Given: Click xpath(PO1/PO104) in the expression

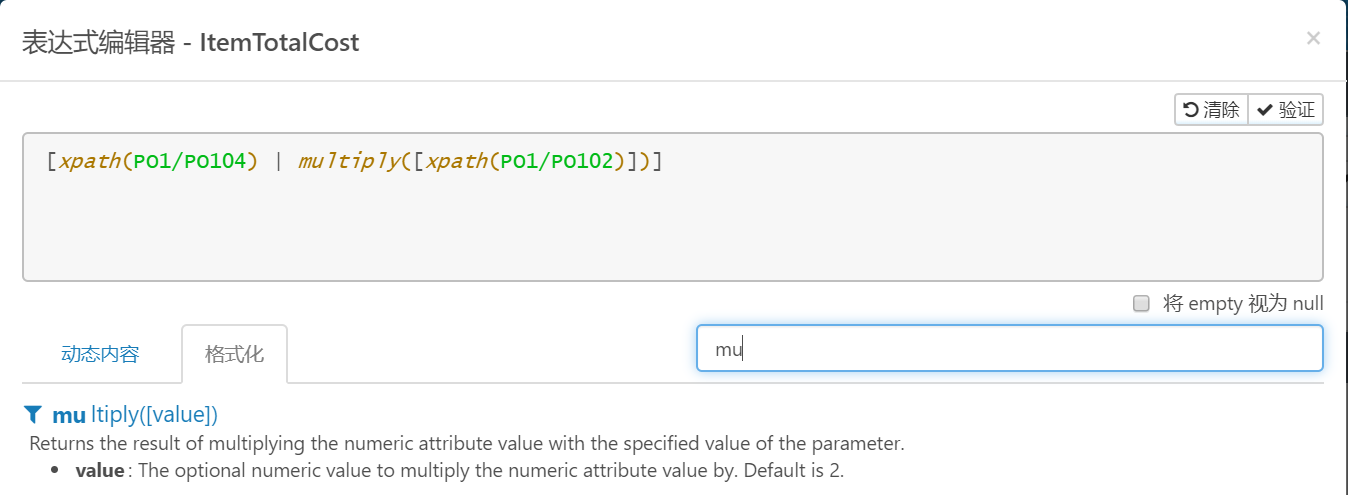Looking at the screenshot, I should (x=158, y=161).
